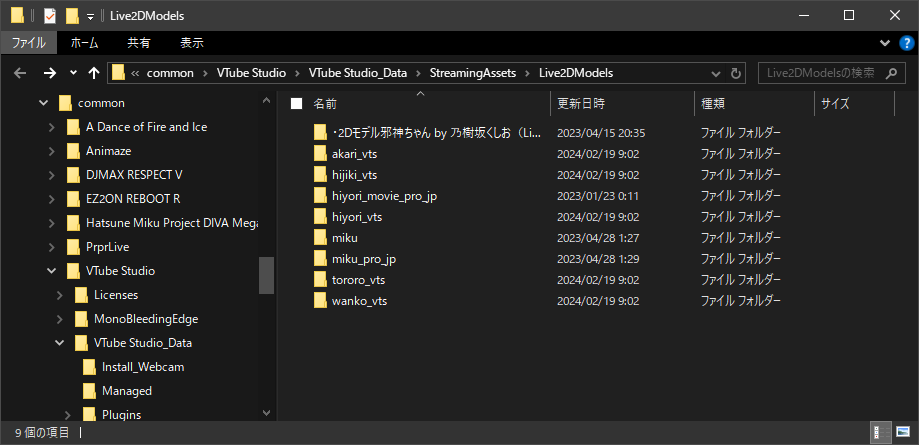Go up one folder level
Image resolution: width=919 pixels, height=445 pixels.
(94, 73)
